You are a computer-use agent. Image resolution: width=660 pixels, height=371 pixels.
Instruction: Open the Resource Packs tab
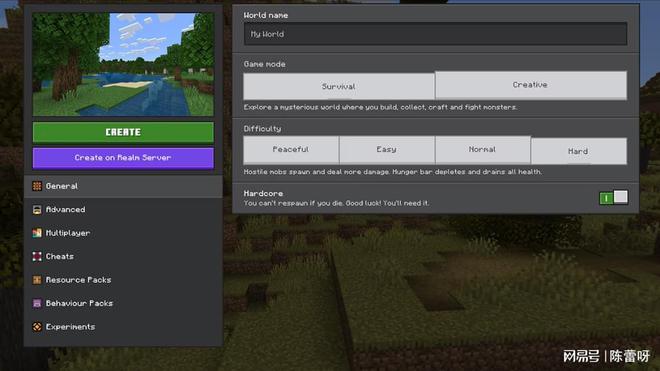tap(123, 280)
